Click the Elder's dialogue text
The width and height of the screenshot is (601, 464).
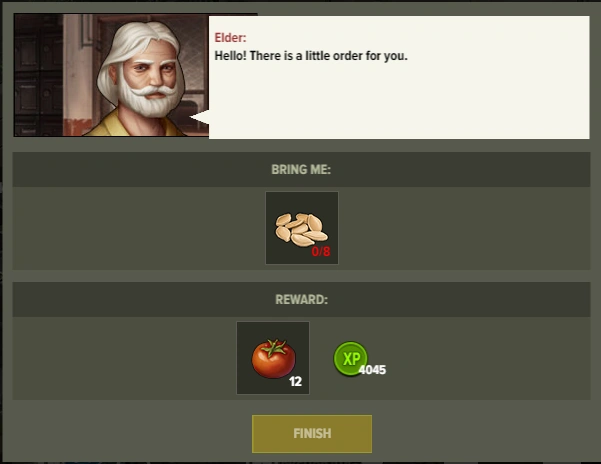tap(311, 56)
